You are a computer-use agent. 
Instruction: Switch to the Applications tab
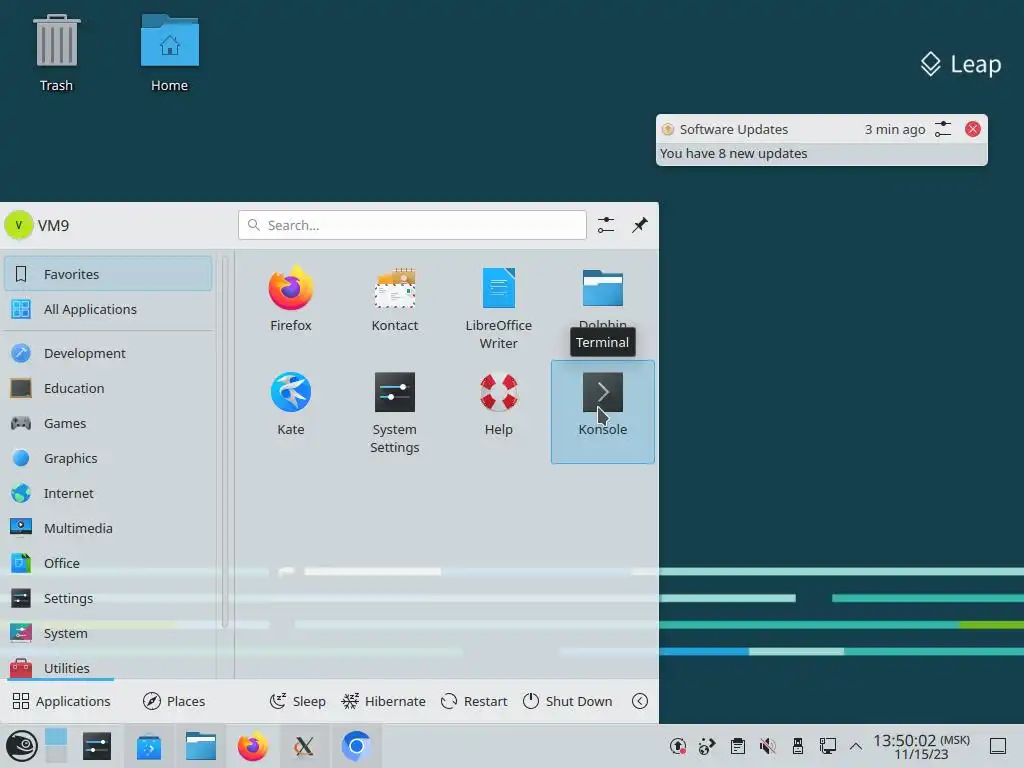61,701
